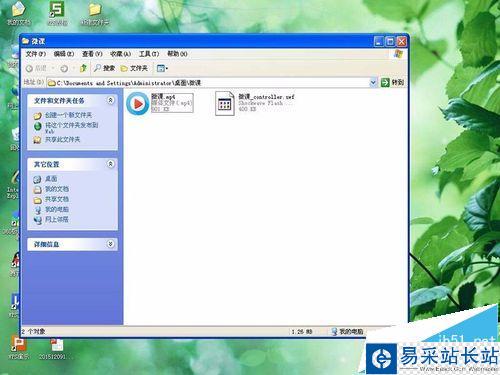
Task: Click 创建一个新文件夹 link
Action: click(68, 115)
